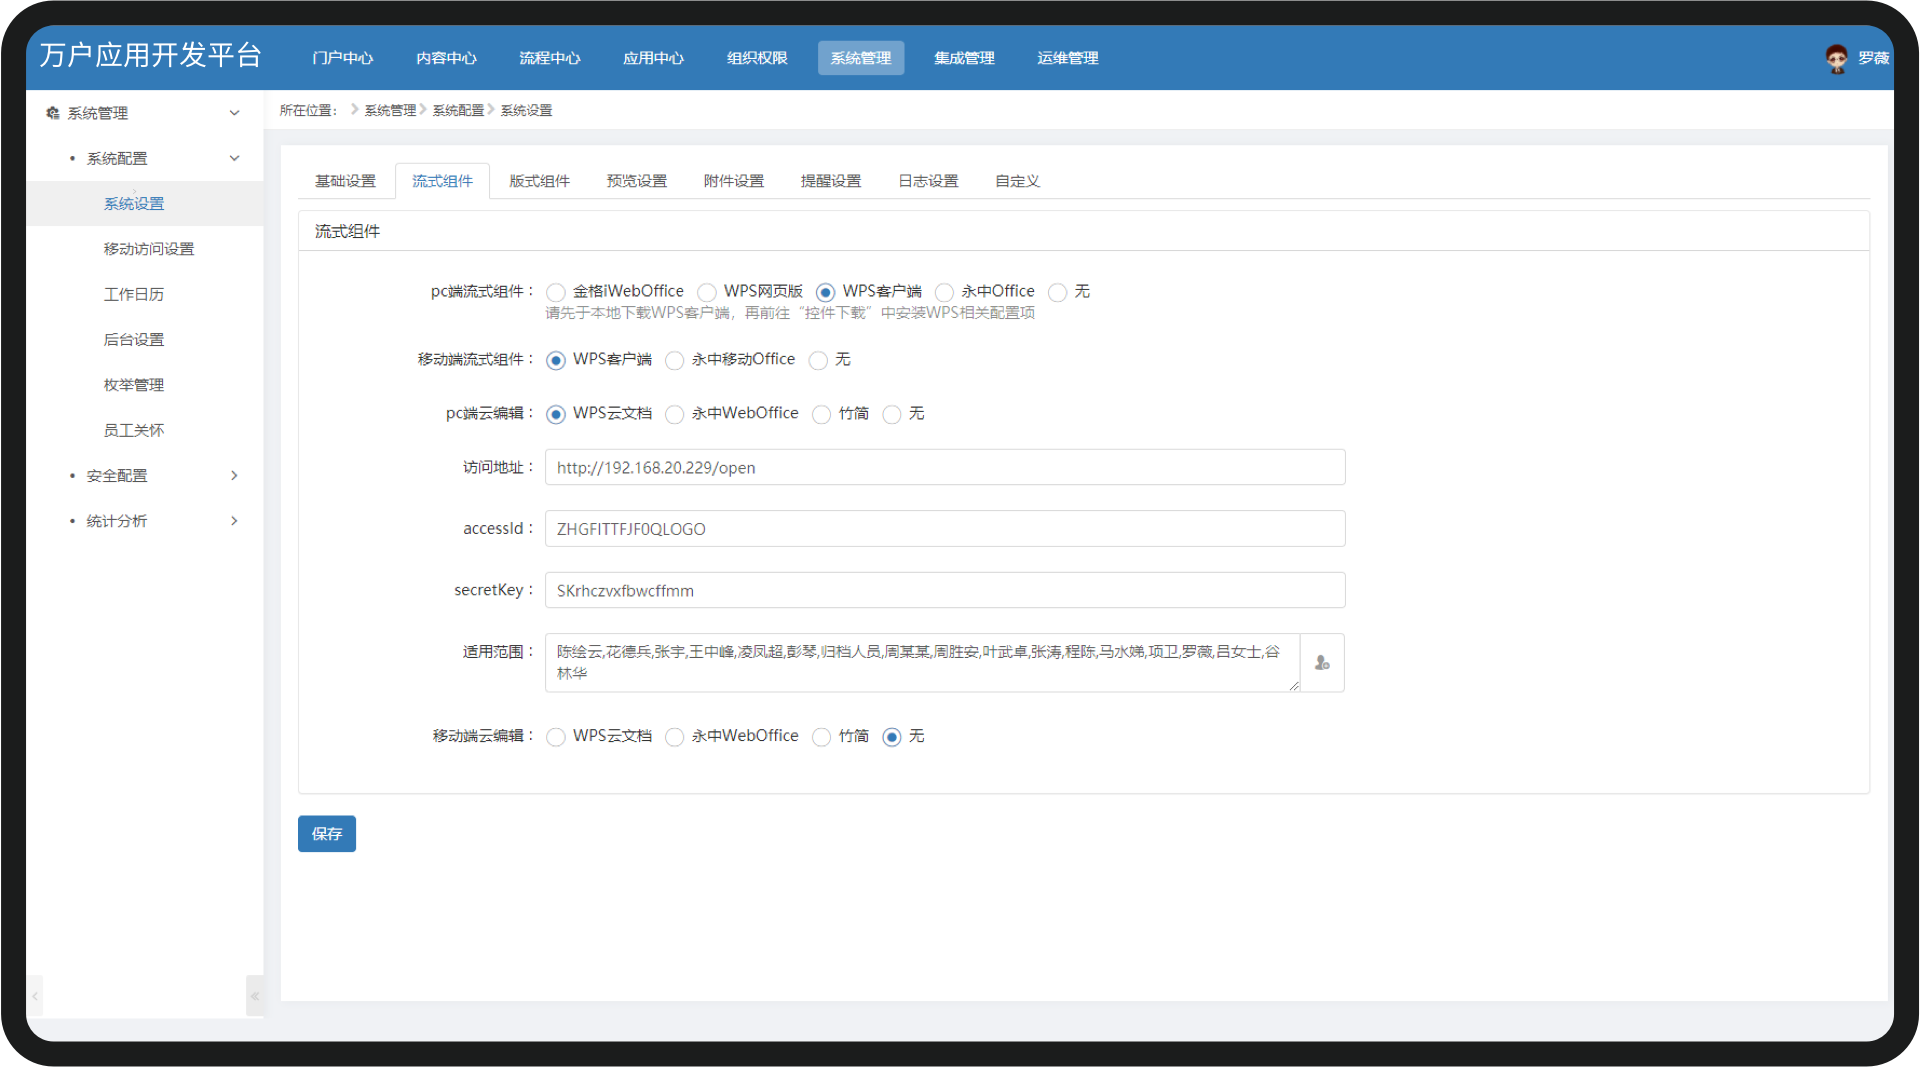Open the 预览设置 tab
The width and height of the screenshot is (1920, 1067).
(x=636, y=181)
